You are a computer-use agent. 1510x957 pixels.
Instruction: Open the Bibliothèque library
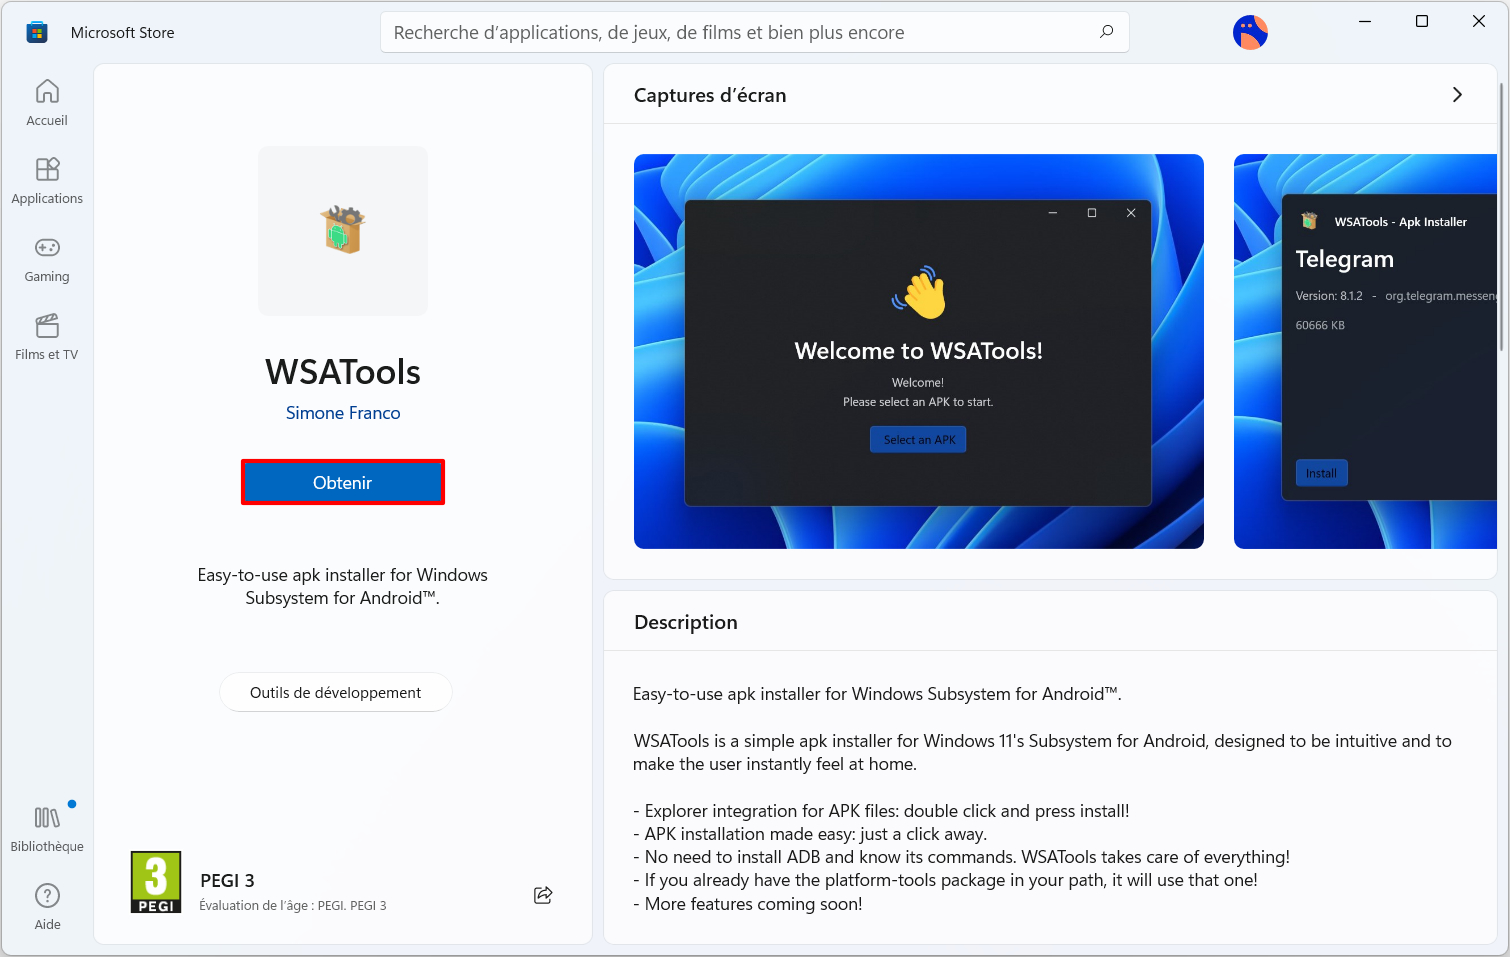[x=47, y=829]
